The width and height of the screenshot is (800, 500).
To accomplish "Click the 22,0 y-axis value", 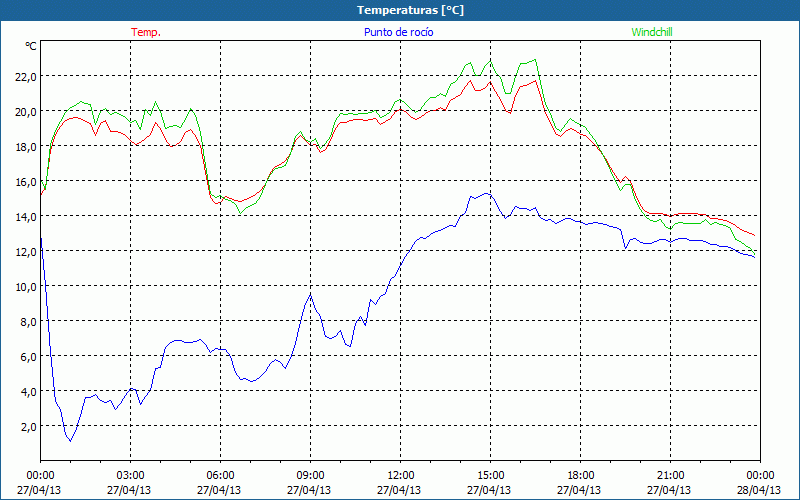I will pos(25,77).
